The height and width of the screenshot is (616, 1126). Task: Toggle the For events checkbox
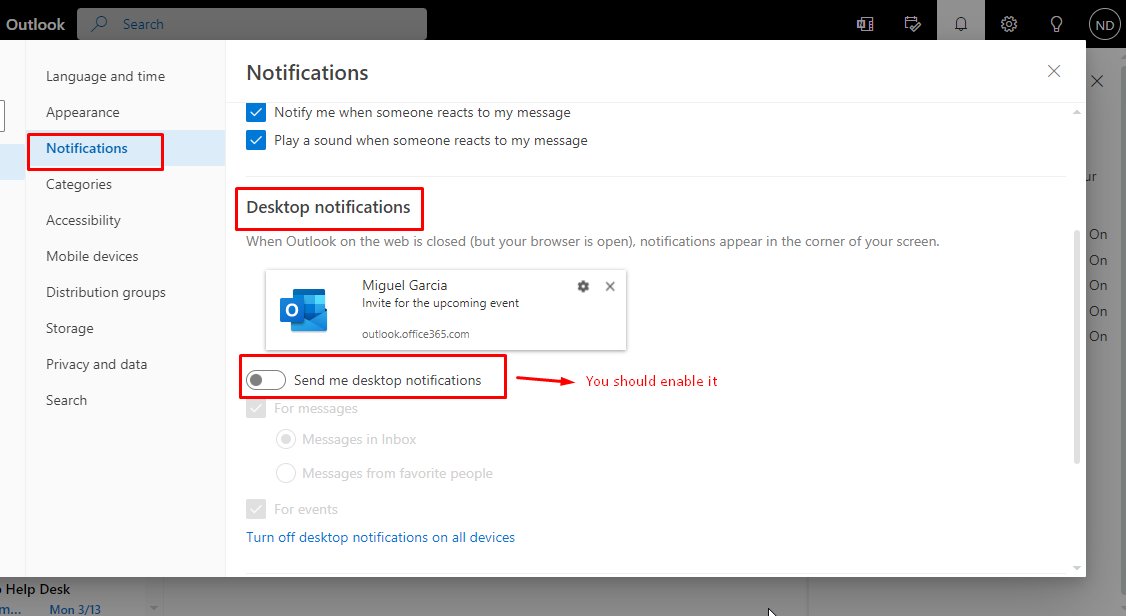click(256, 509)
